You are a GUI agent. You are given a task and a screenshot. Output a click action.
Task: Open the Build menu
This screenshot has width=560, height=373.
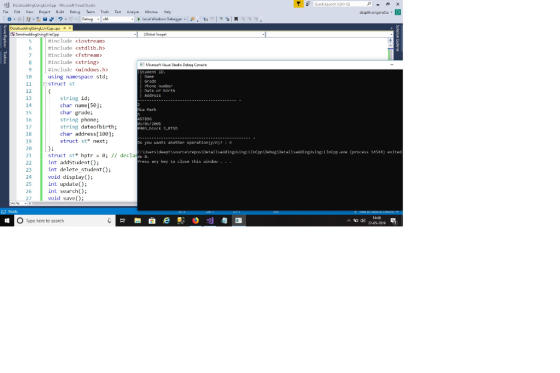tap(60, 12)
